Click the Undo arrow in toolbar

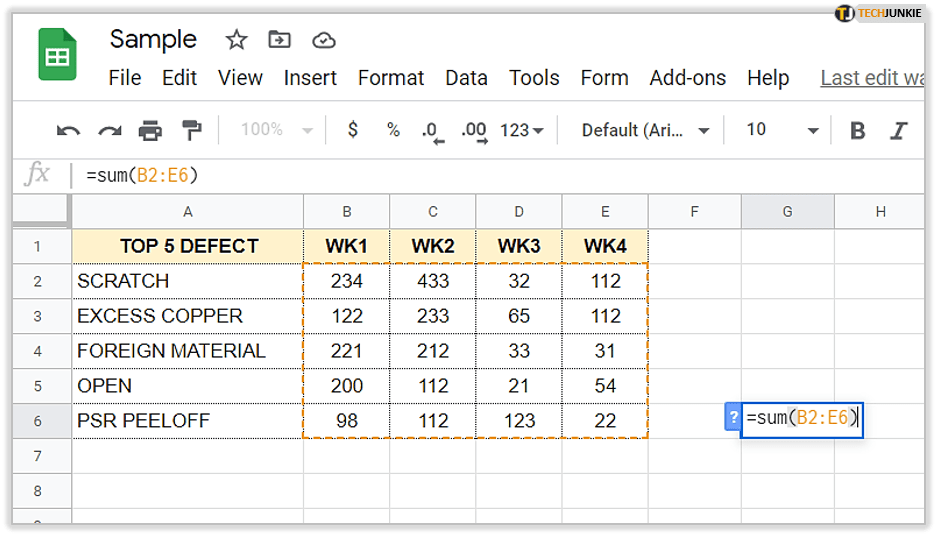point(68,130)
